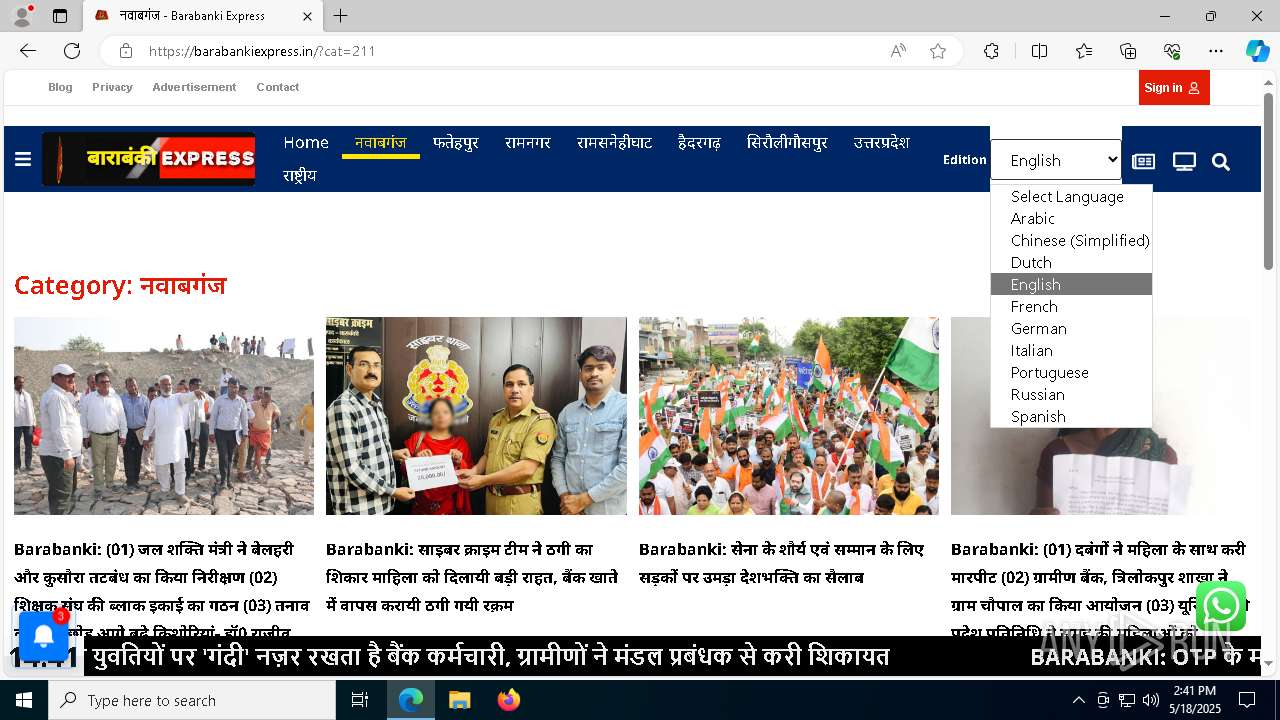Viewport: 1280px width, 720px height.
Task: Choose Portuguese from the language list
Action: pos(1071,372)
